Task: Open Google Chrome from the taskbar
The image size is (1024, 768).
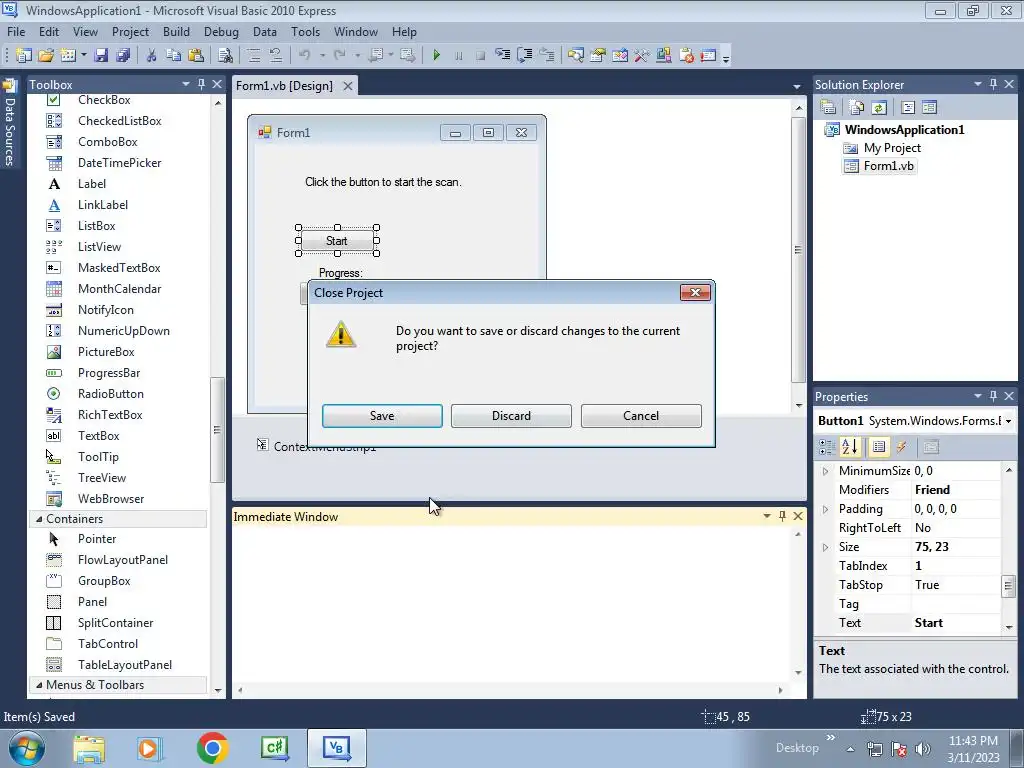Action: coord(212,748)
